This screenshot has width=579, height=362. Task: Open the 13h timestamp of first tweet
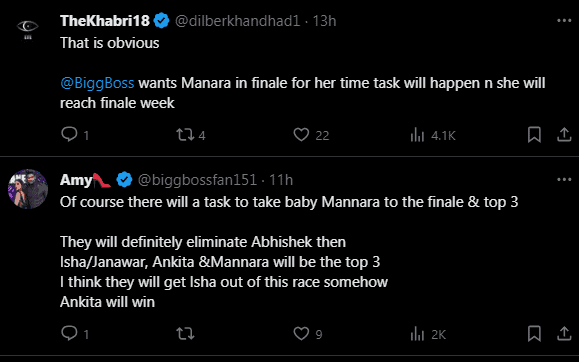[x=324, y=21]
